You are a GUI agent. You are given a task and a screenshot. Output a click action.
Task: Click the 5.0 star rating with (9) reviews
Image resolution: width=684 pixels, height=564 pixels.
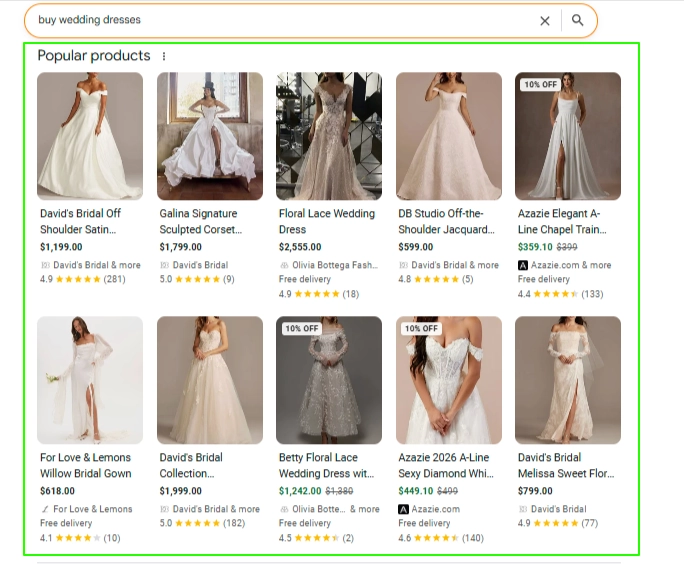point(197,279)
